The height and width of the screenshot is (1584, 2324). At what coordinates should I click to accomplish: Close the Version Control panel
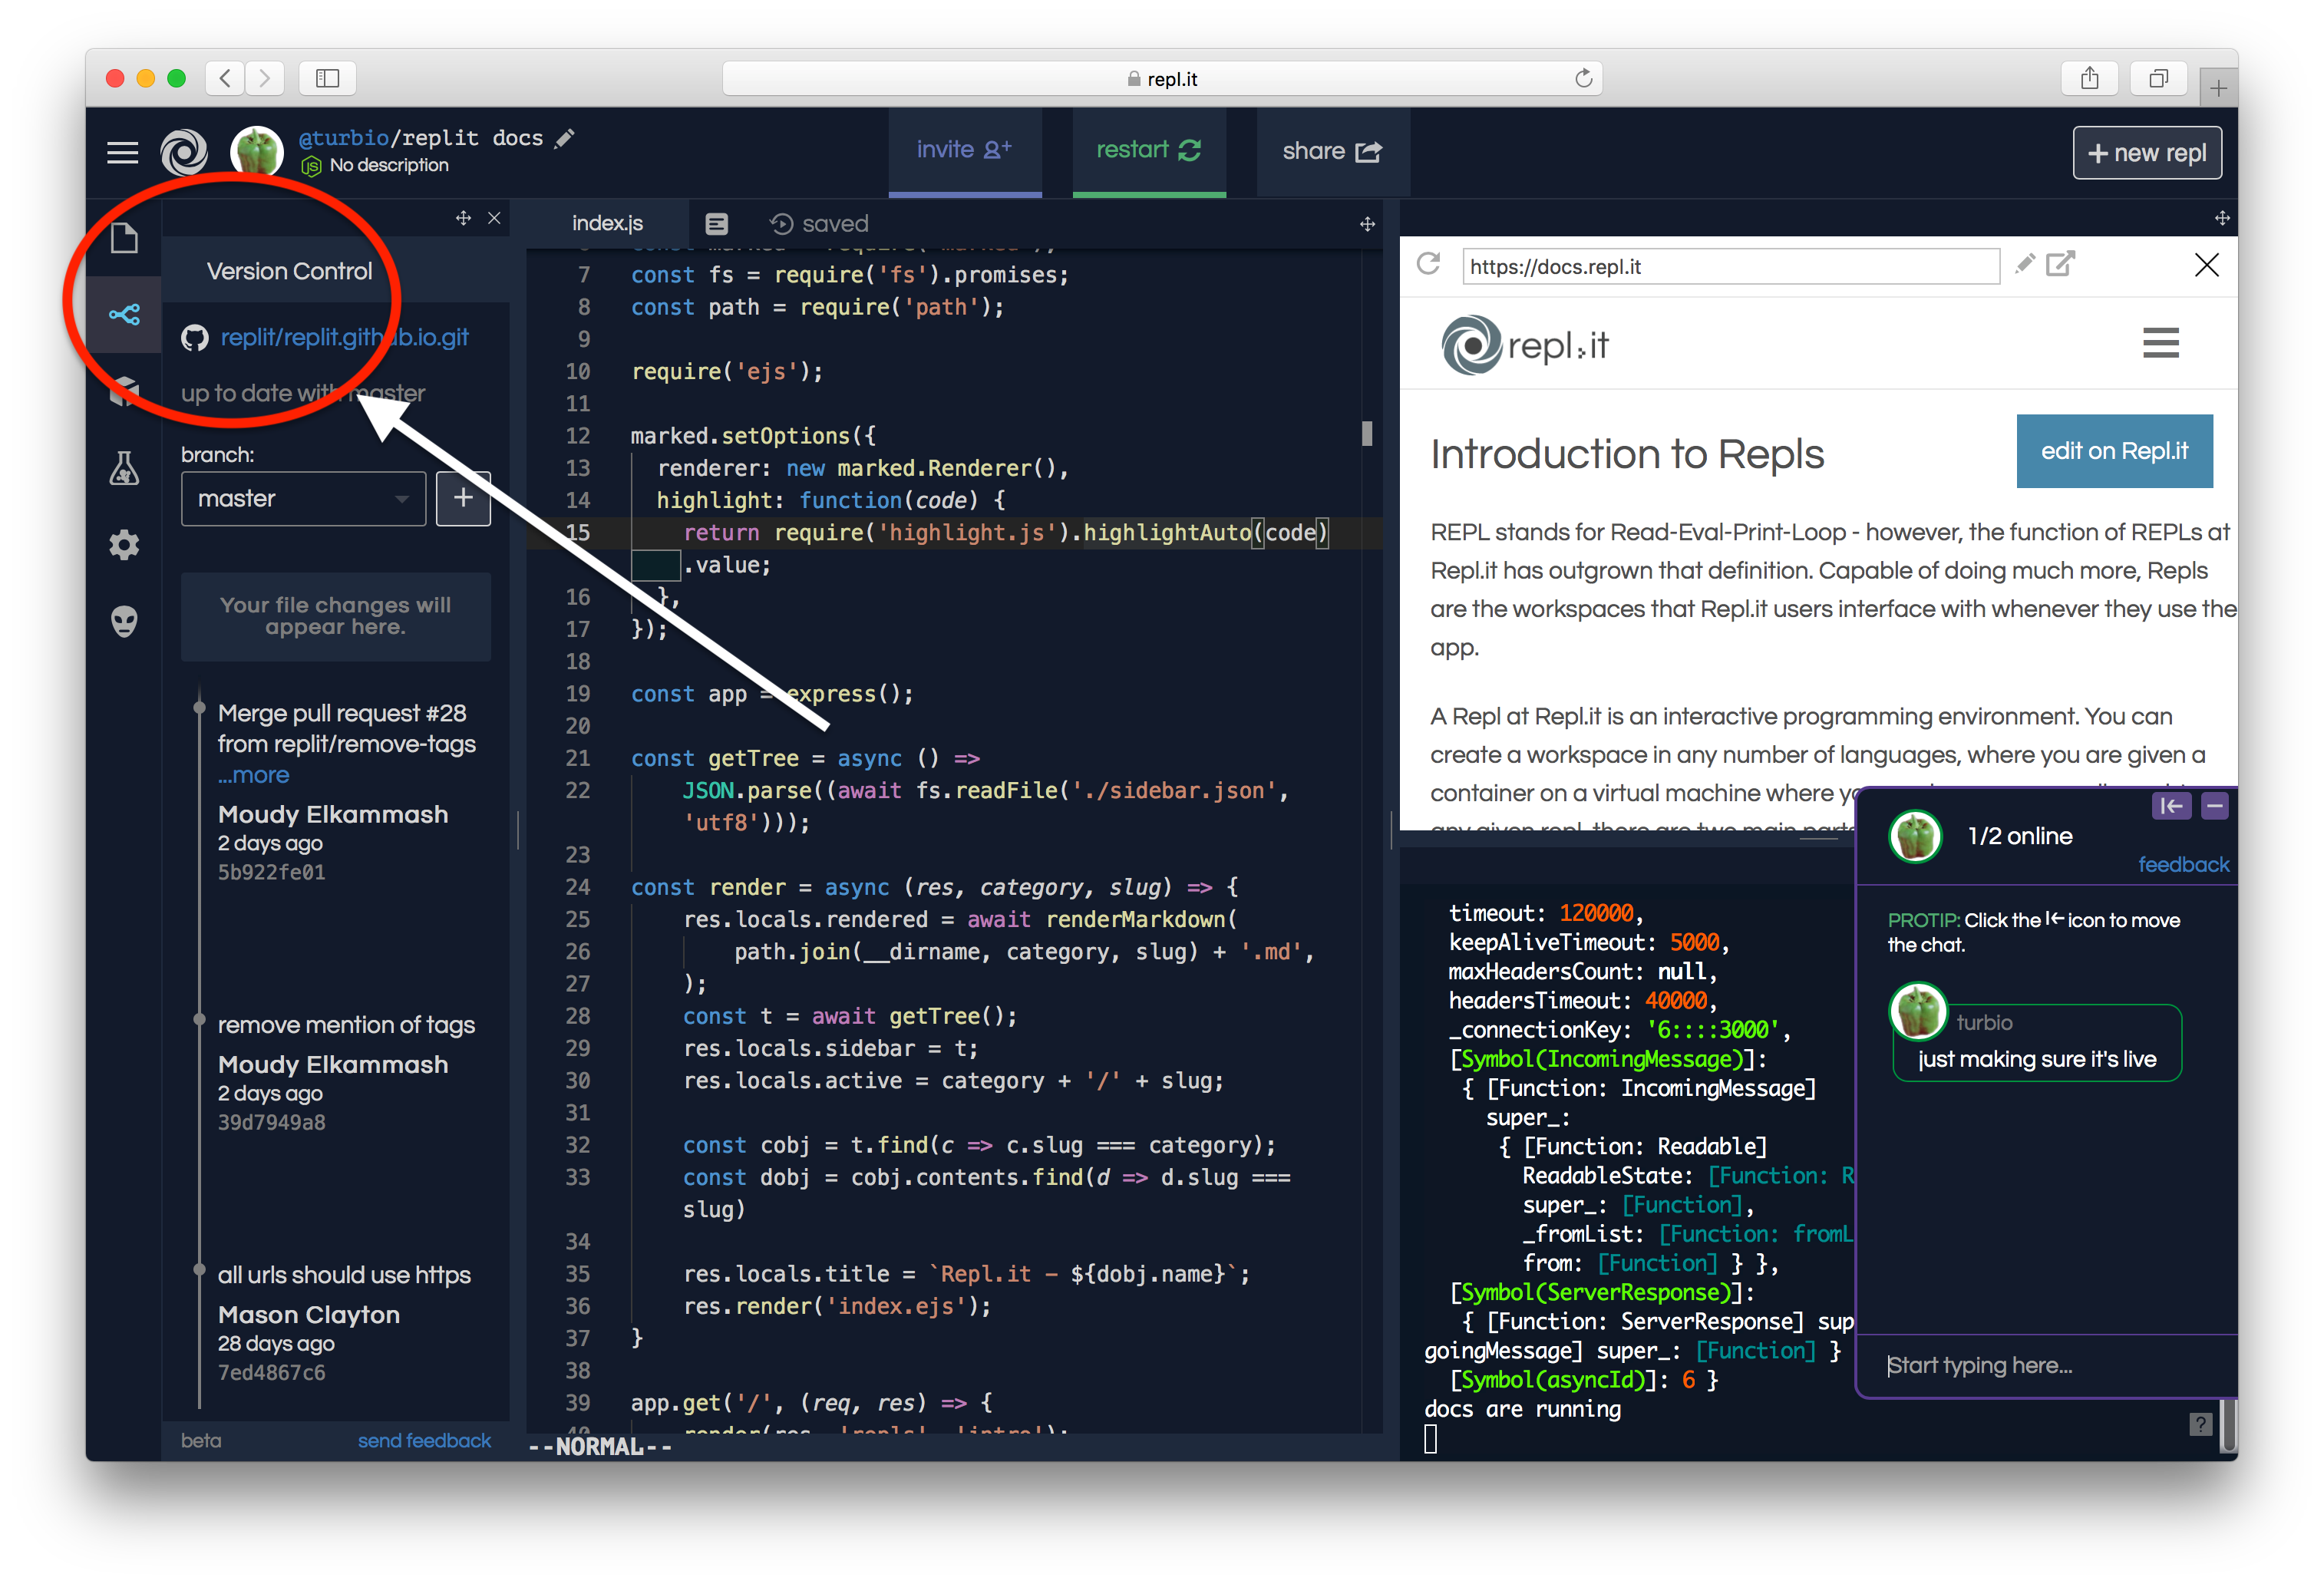(494, 218)
